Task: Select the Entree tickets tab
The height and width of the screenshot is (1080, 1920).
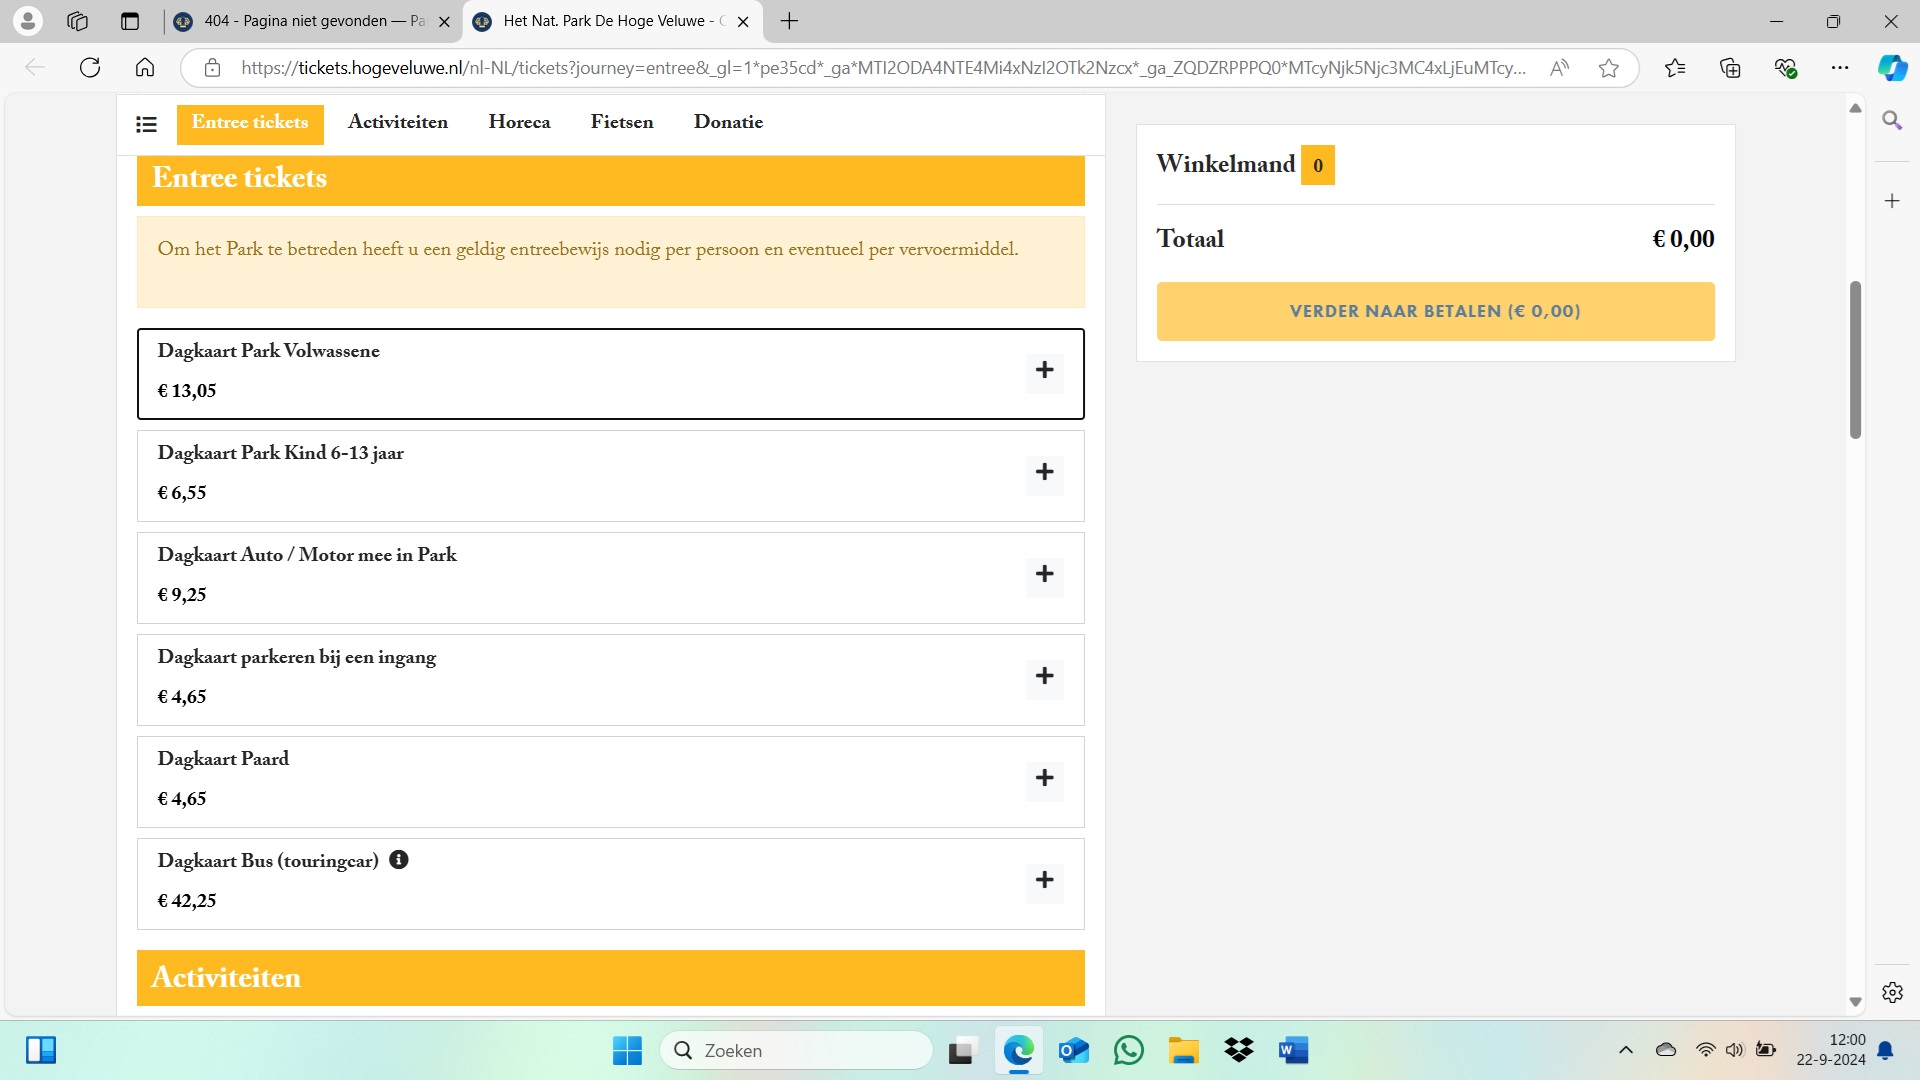Action: coord(250,123)
